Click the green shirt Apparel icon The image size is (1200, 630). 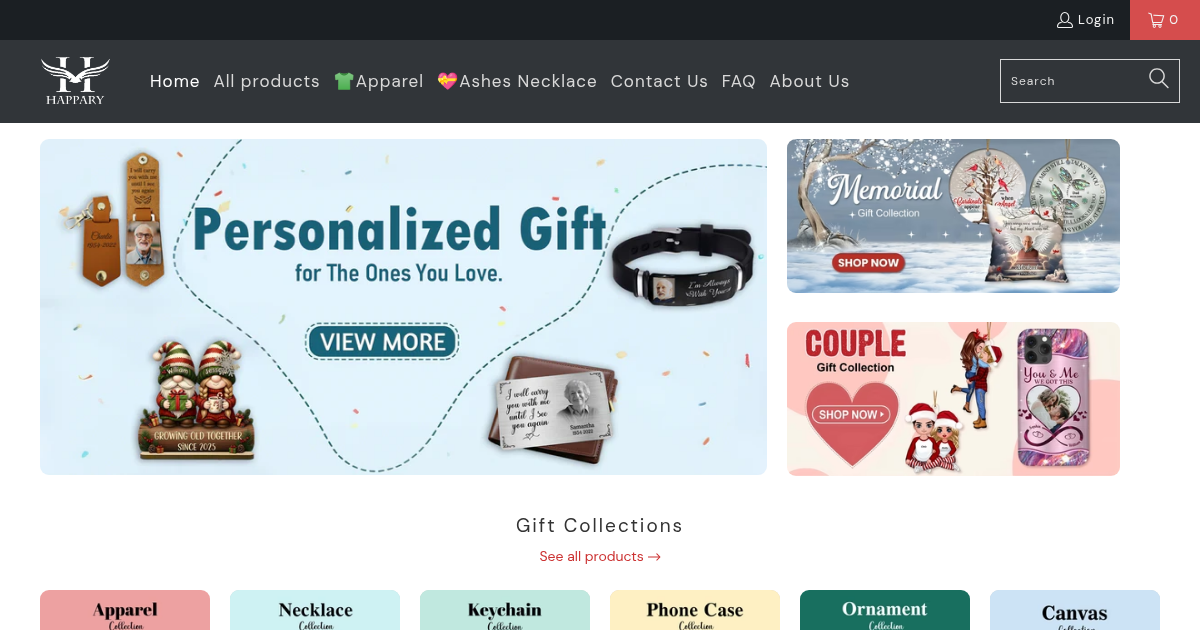pos(344,81)
